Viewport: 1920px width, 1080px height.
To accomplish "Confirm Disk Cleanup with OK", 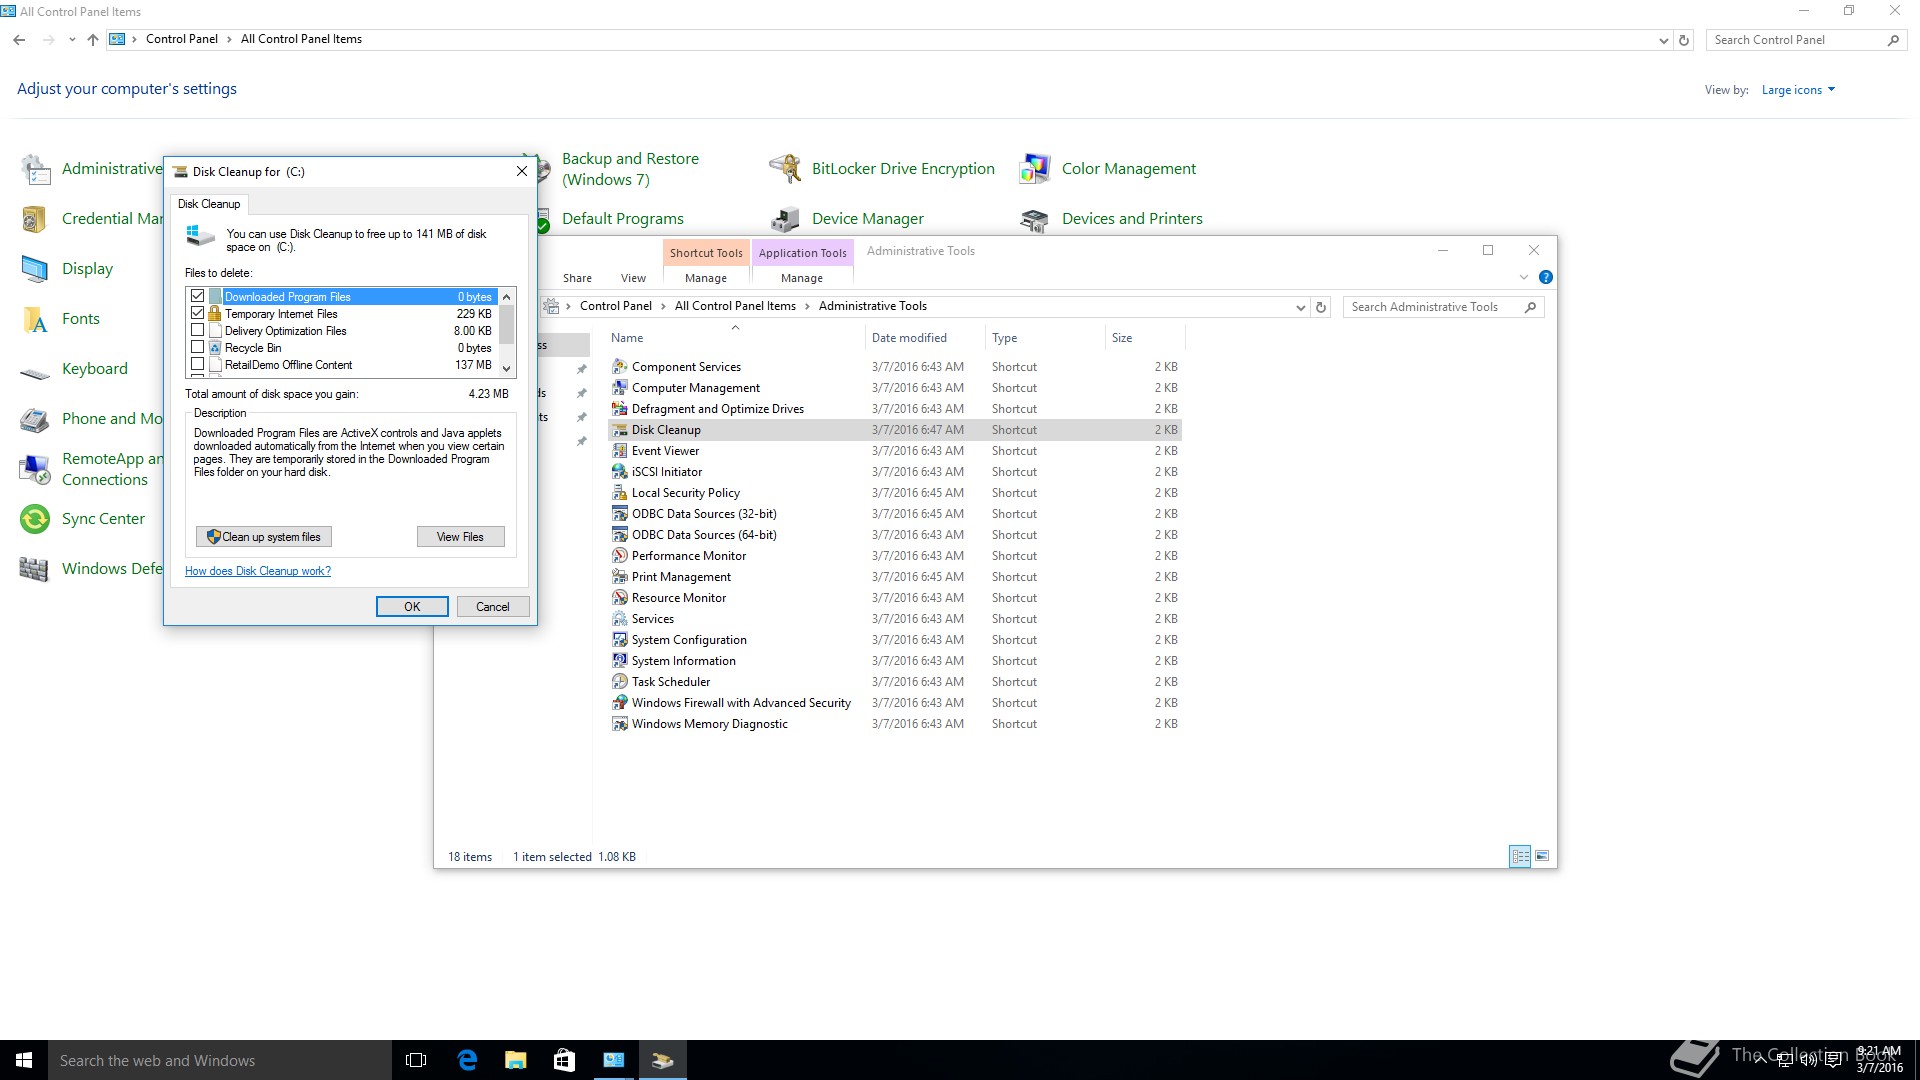I will click(412, 607).
